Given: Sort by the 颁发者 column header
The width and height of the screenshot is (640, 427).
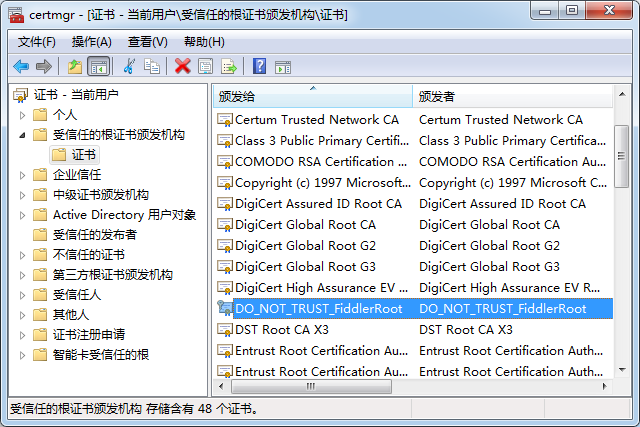Looking at the screenshot, I should pyautogui.click(x=510, y=96).
